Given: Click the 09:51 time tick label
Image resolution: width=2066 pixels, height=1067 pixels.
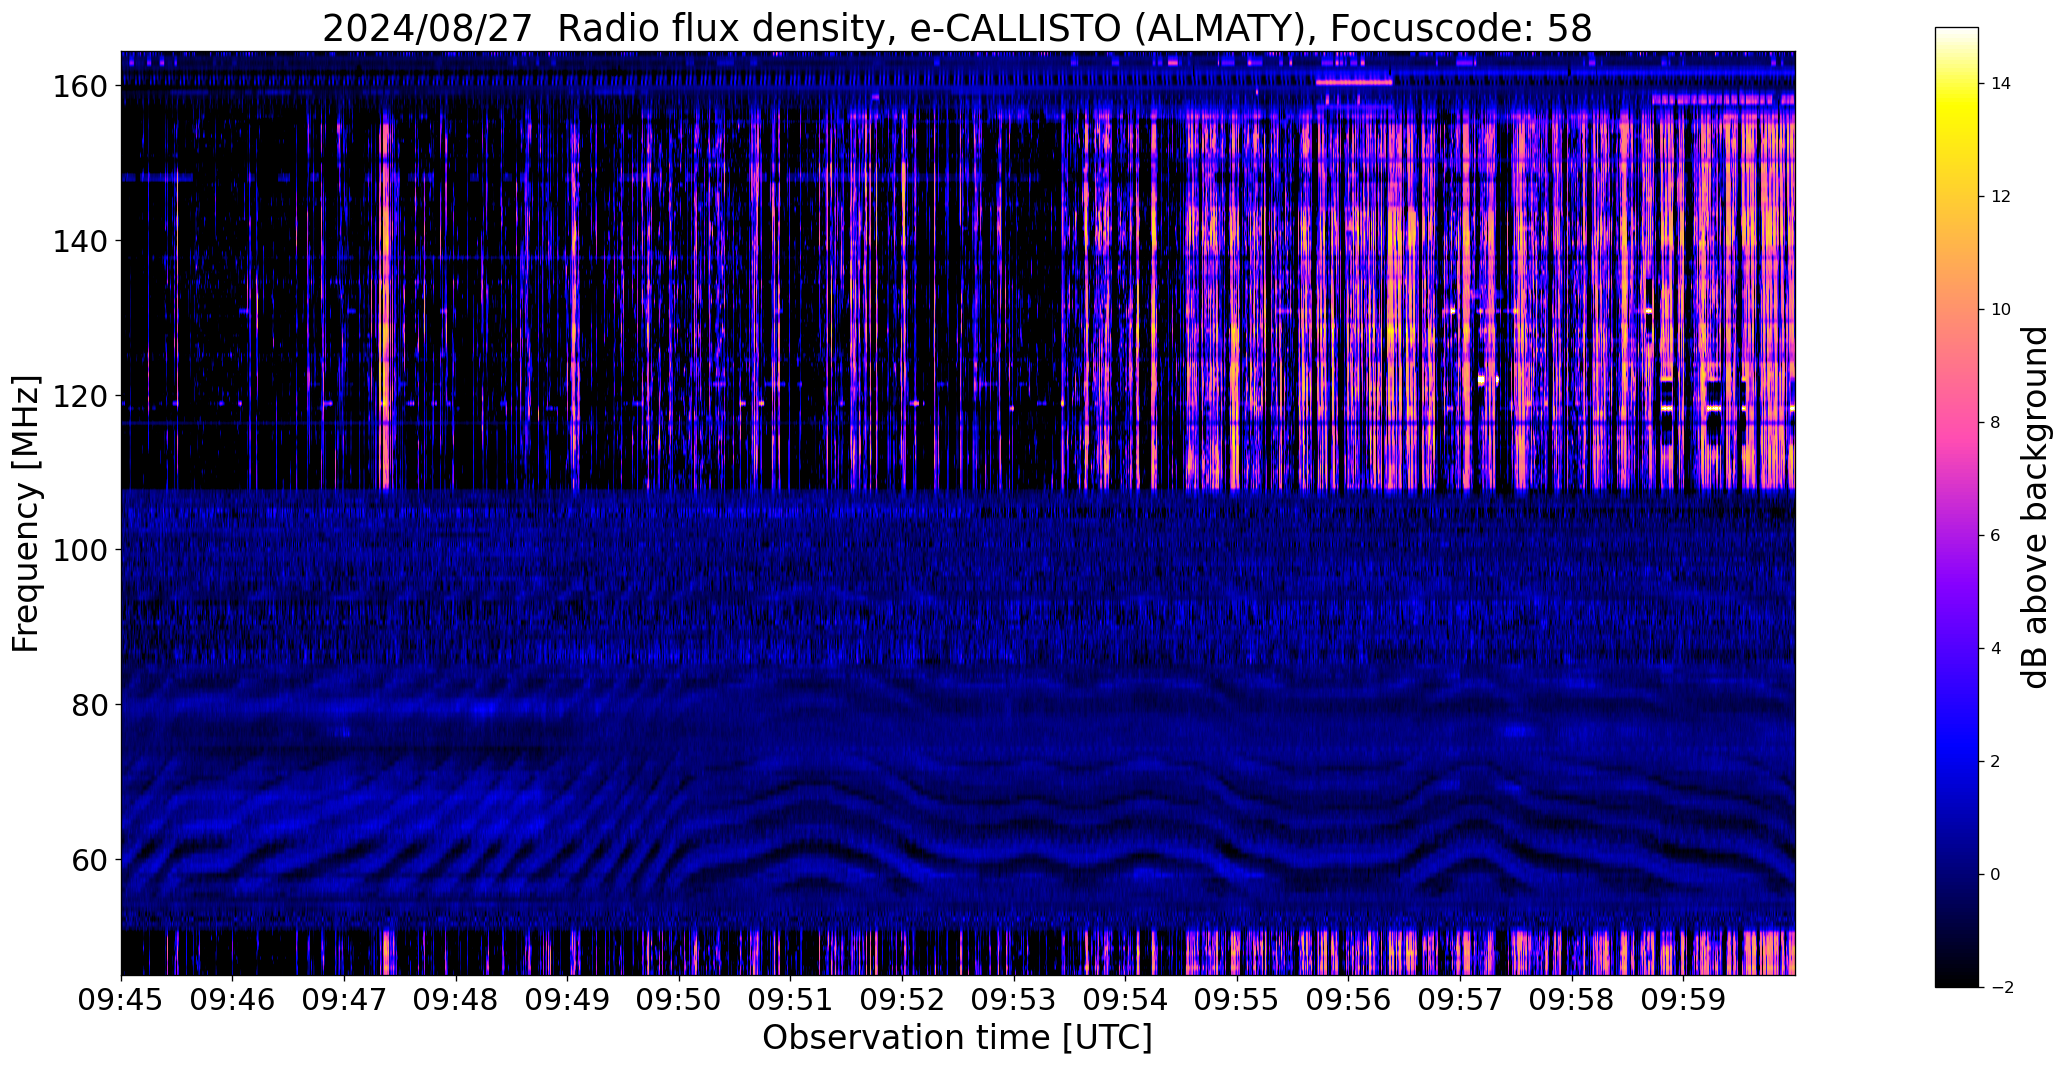Looking at the screenshot, I should [x=791, y=1000].
